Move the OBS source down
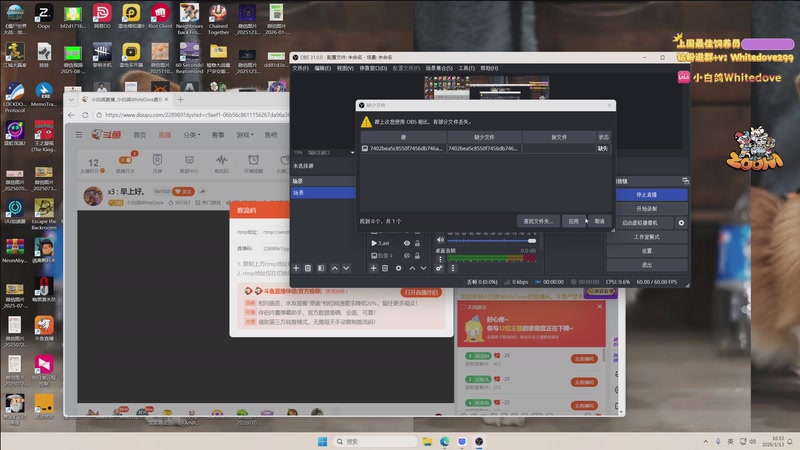The width and height of the screenshot is (800, 450). (423, 268)
